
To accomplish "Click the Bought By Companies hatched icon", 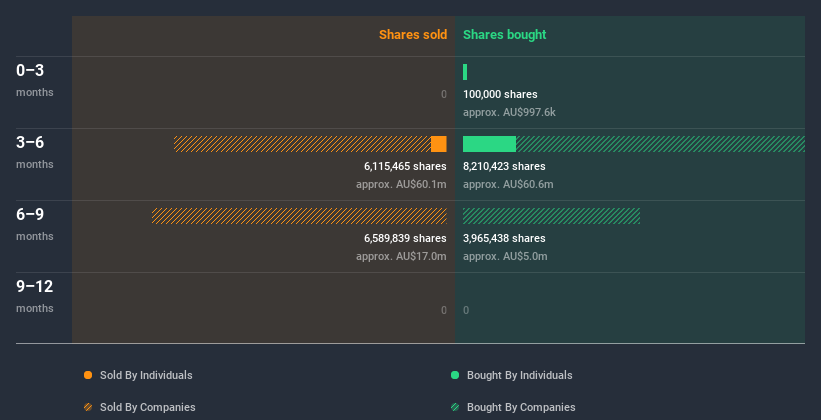I will (x=455, y=407).
